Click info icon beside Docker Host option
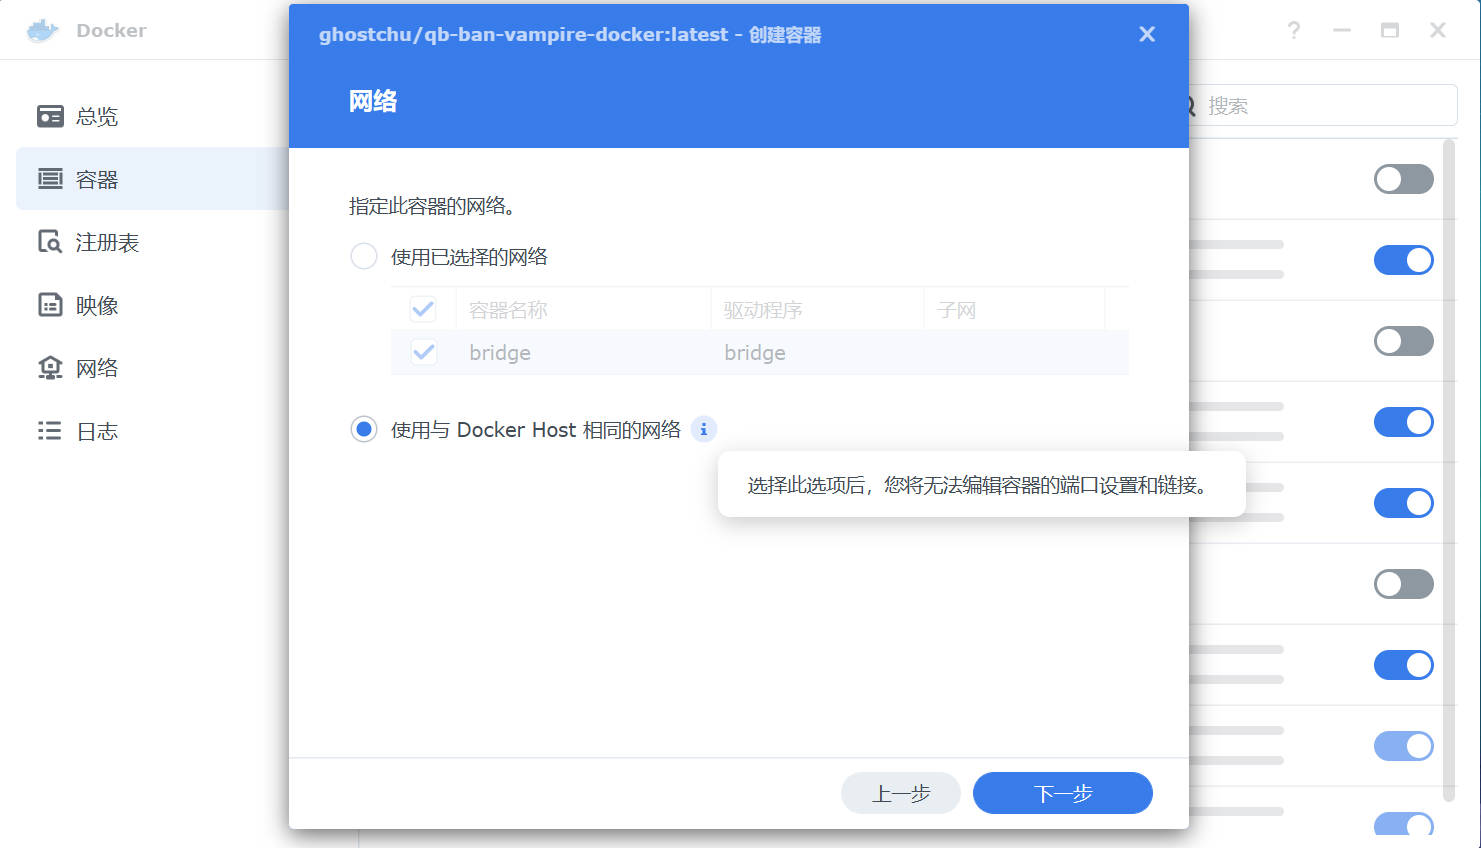Viewport: 1481px width, 848px height. point(704,429)
